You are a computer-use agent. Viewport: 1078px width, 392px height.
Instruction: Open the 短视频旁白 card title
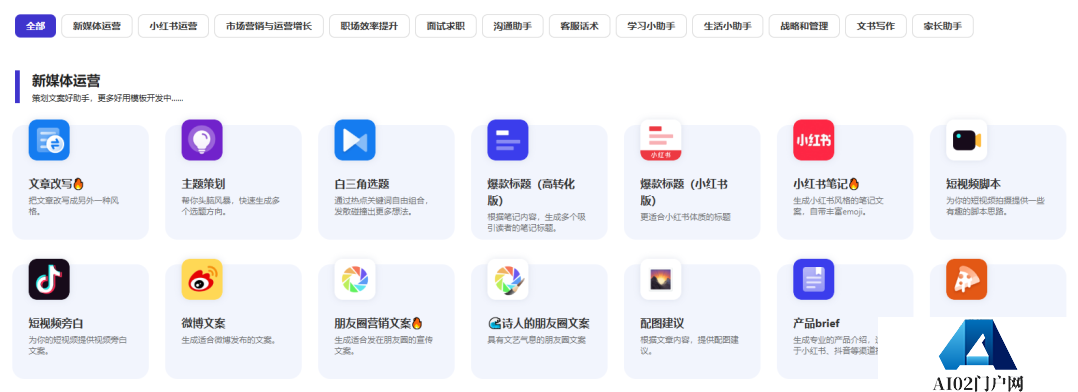point(56,323)
